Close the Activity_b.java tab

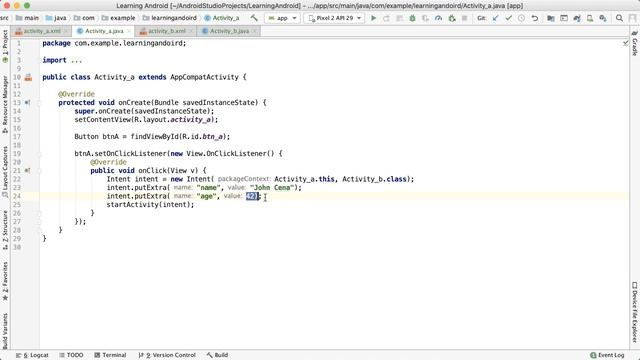tap(254, 31)
